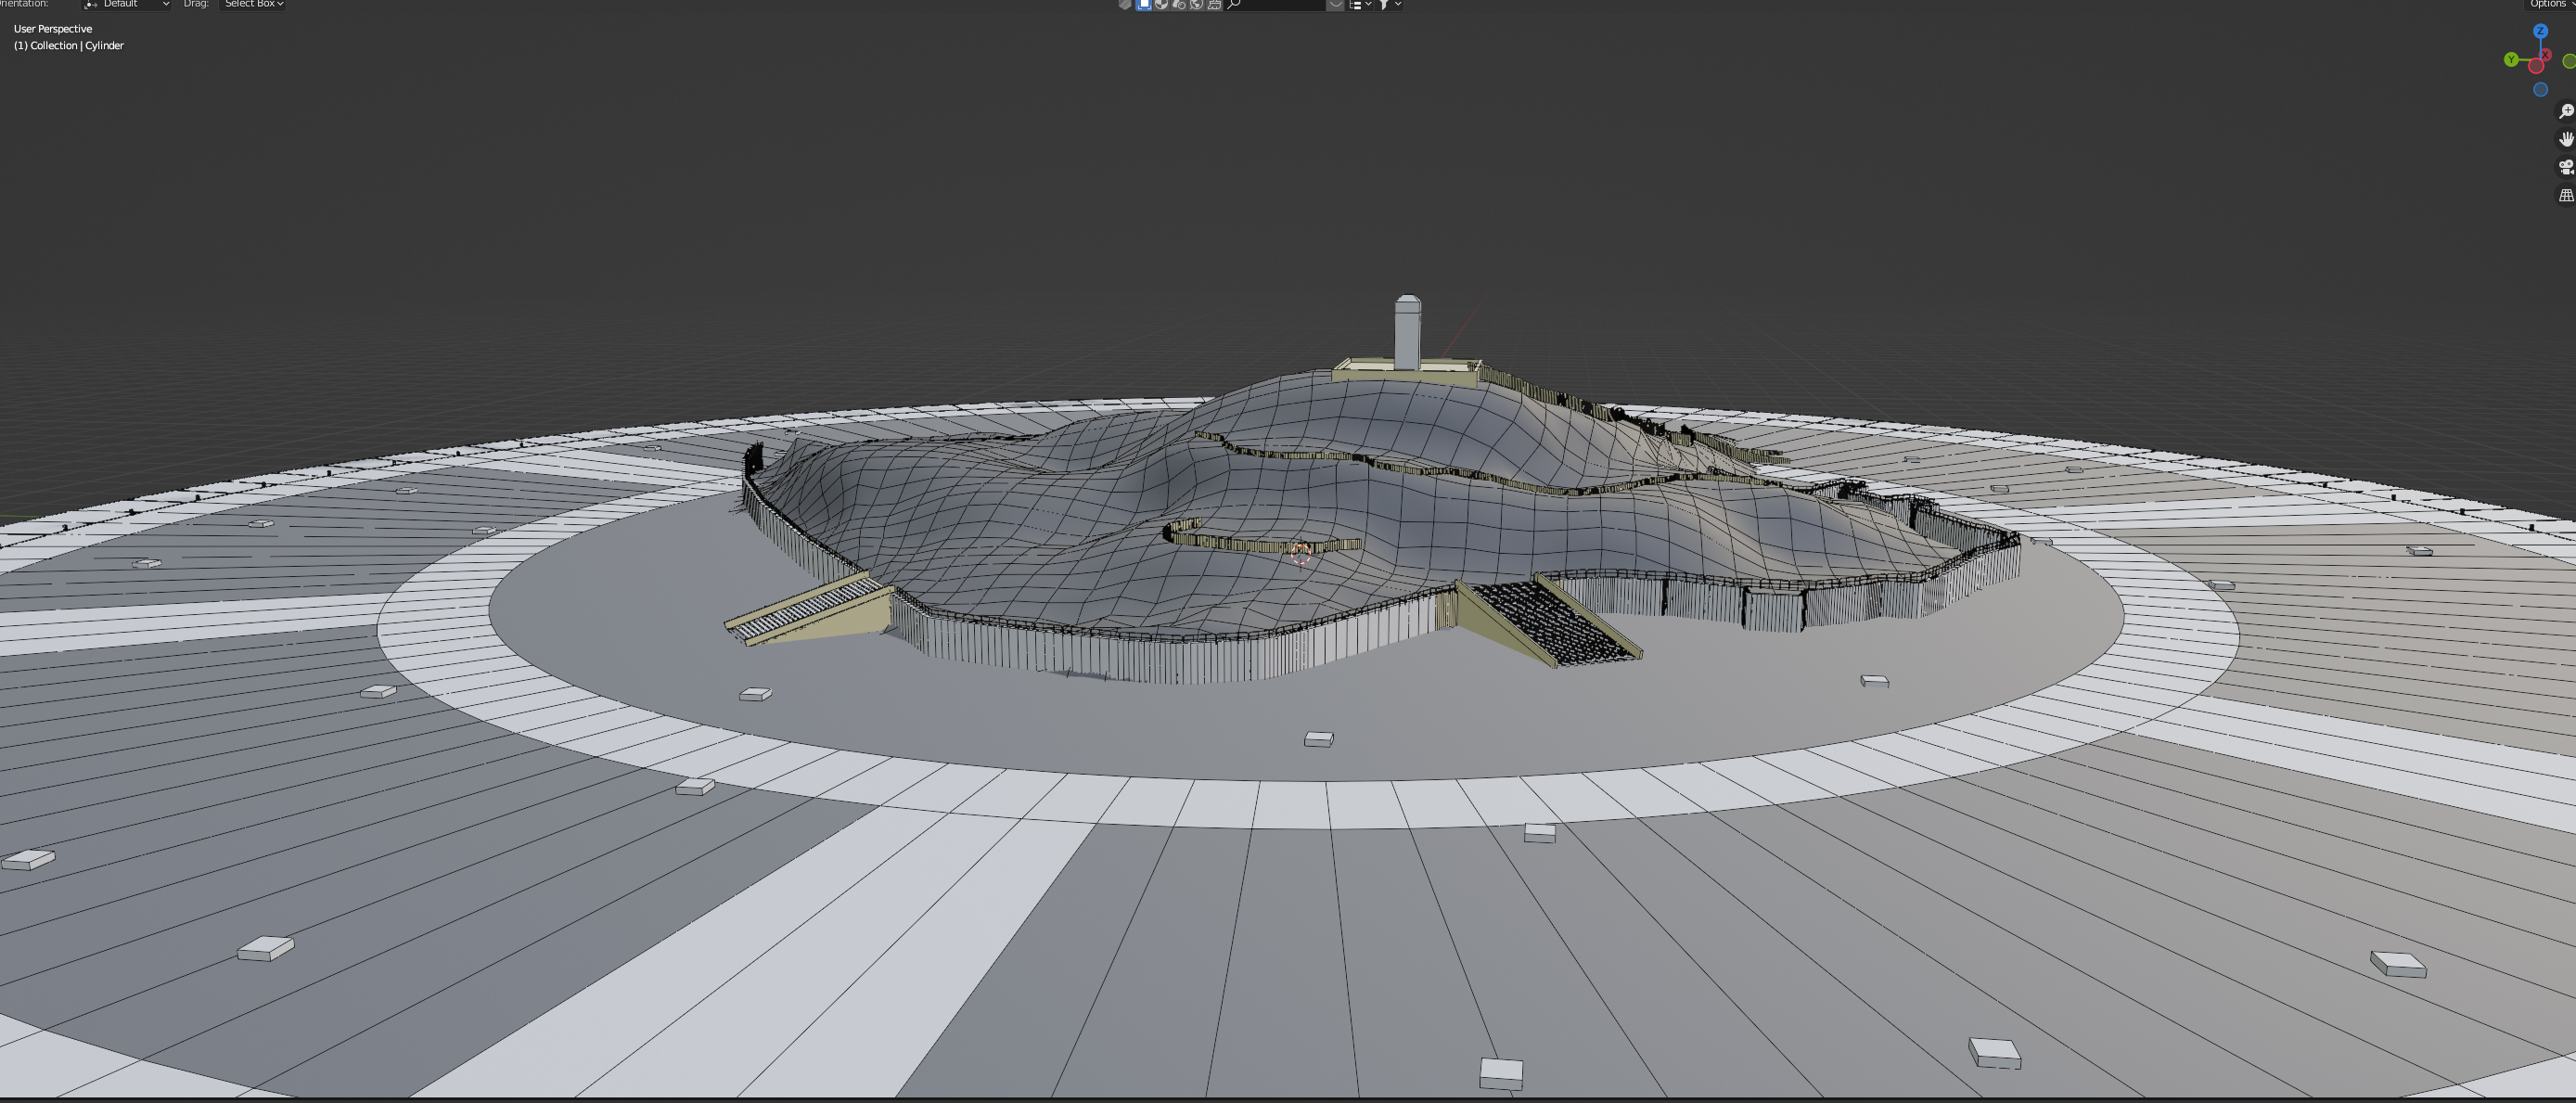Click the viewport search magnifier icon
This screenshot has height=1103, width=2576.
pyautogui.click(x=1233, y=5)
